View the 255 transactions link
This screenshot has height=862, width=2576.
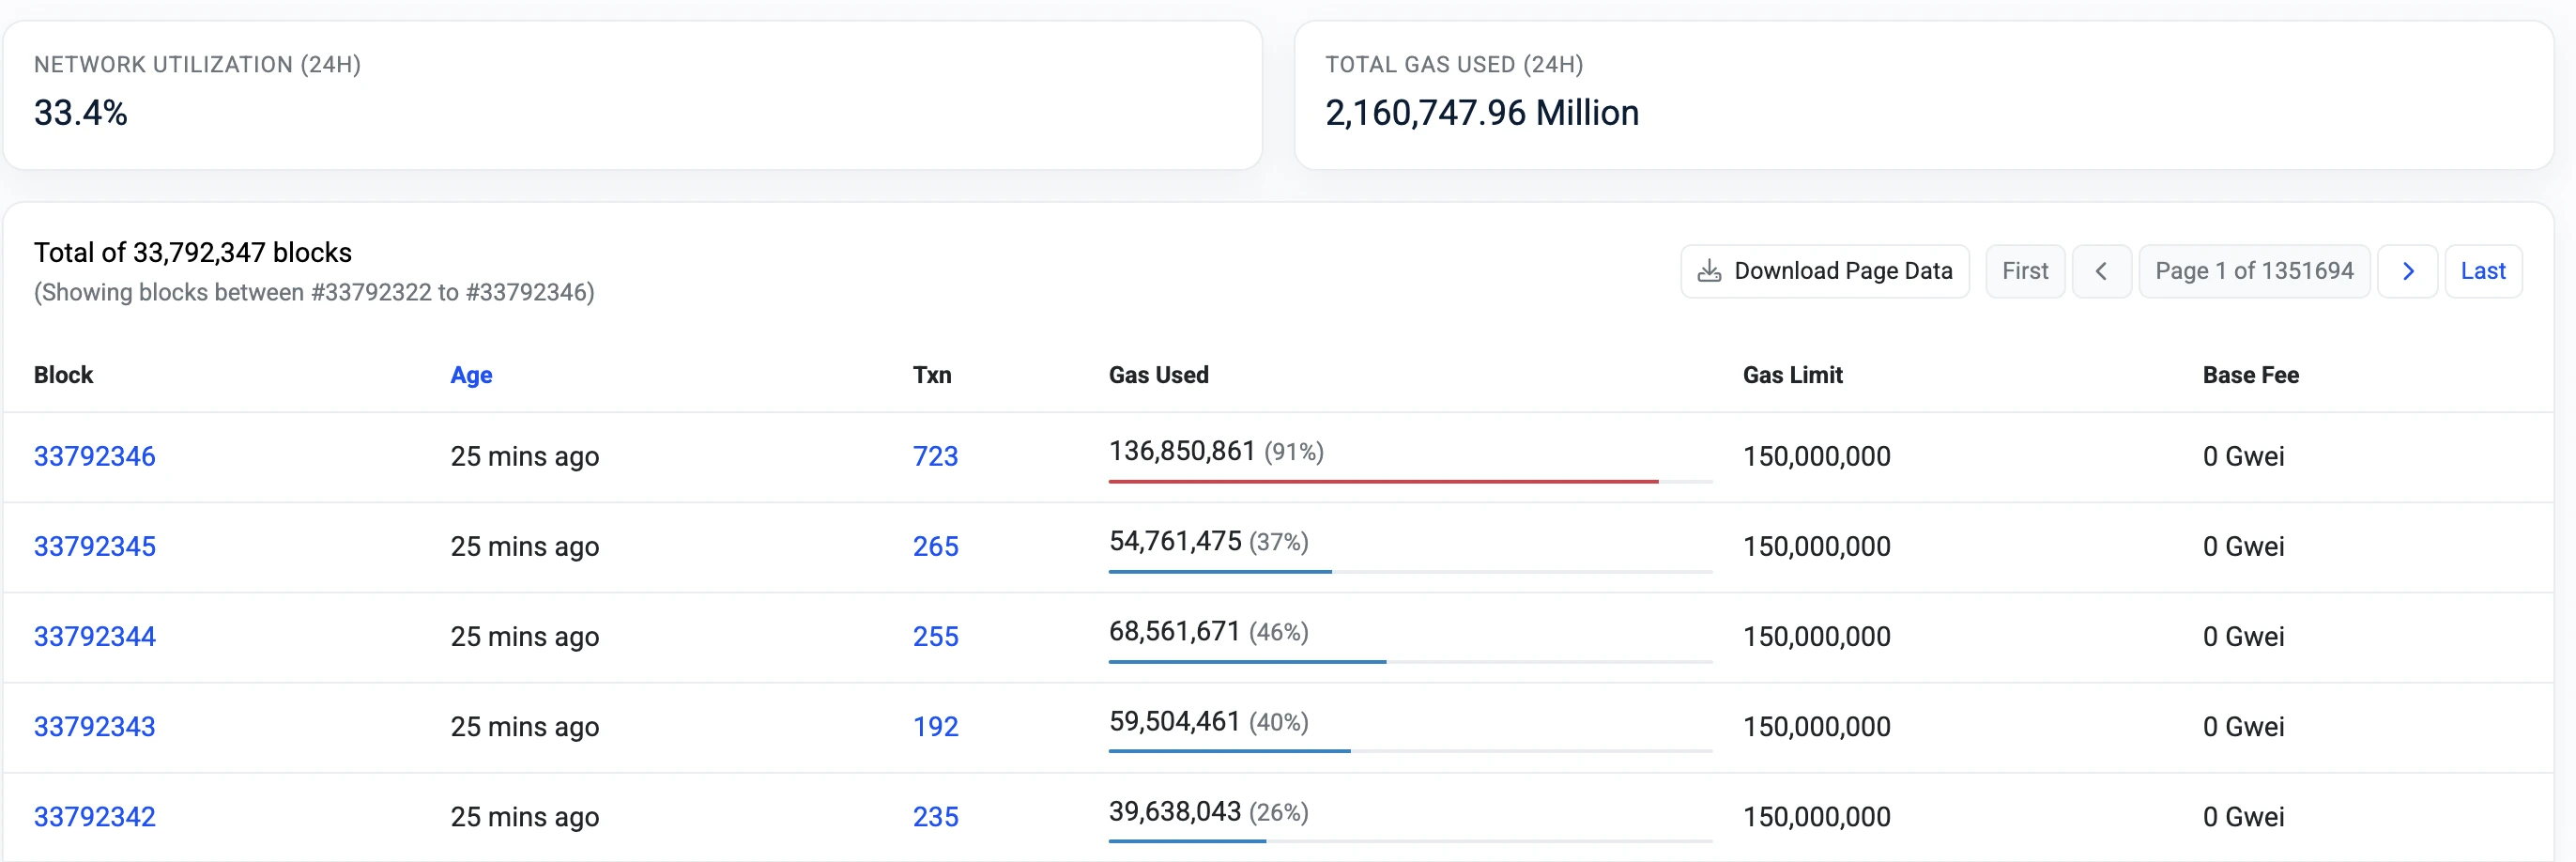935,636
